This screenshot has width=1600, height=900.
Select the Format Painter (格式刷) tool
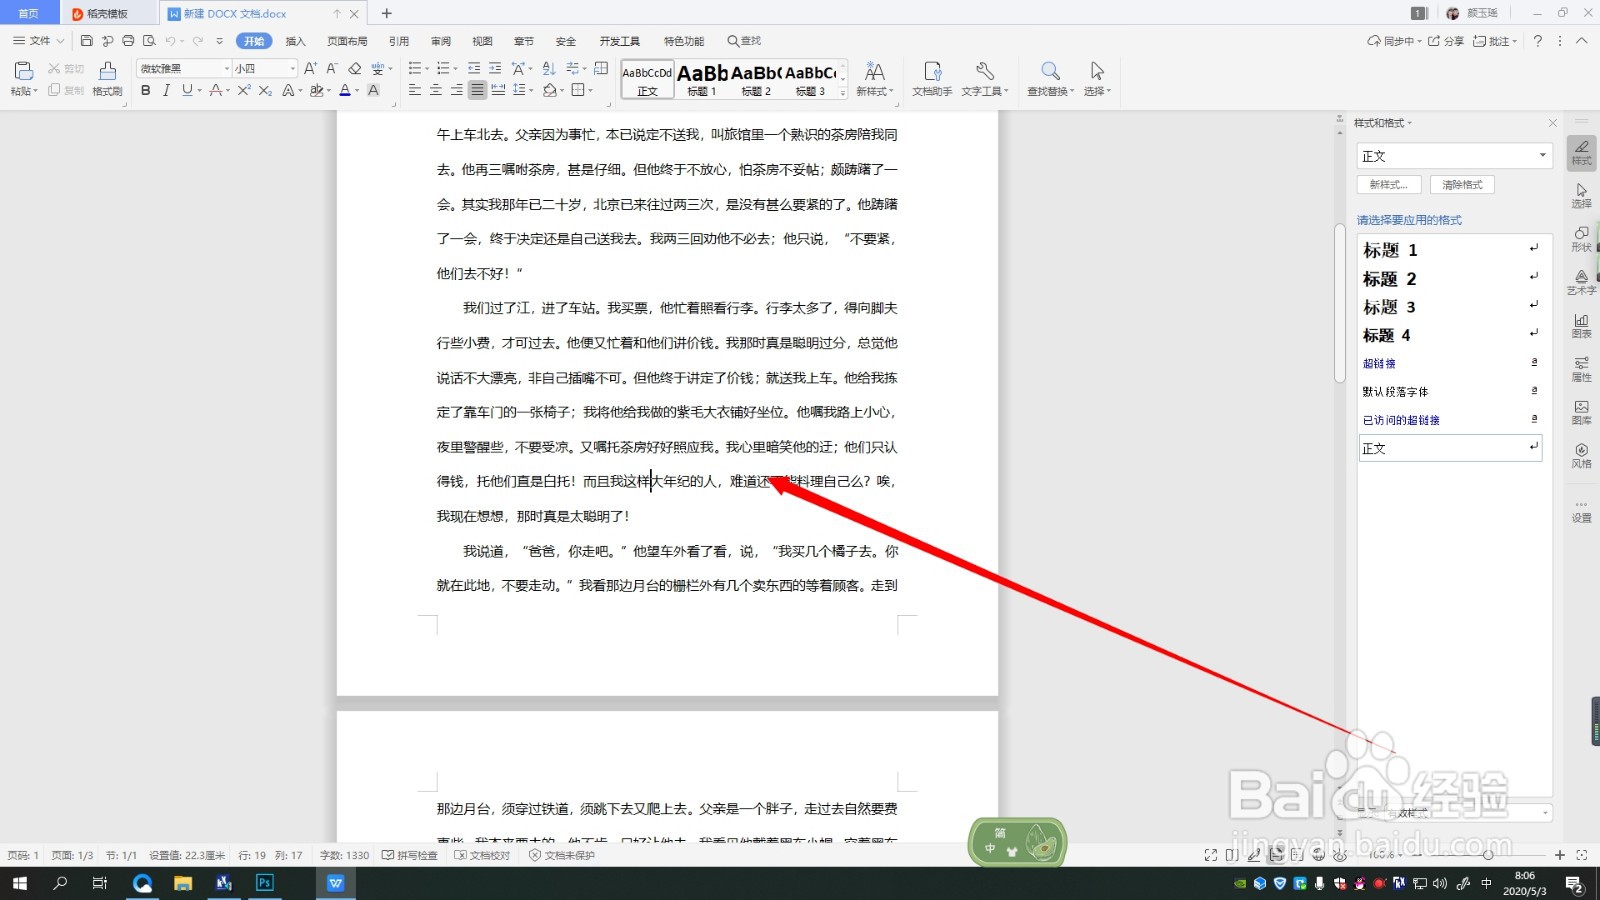click(107, 77)
